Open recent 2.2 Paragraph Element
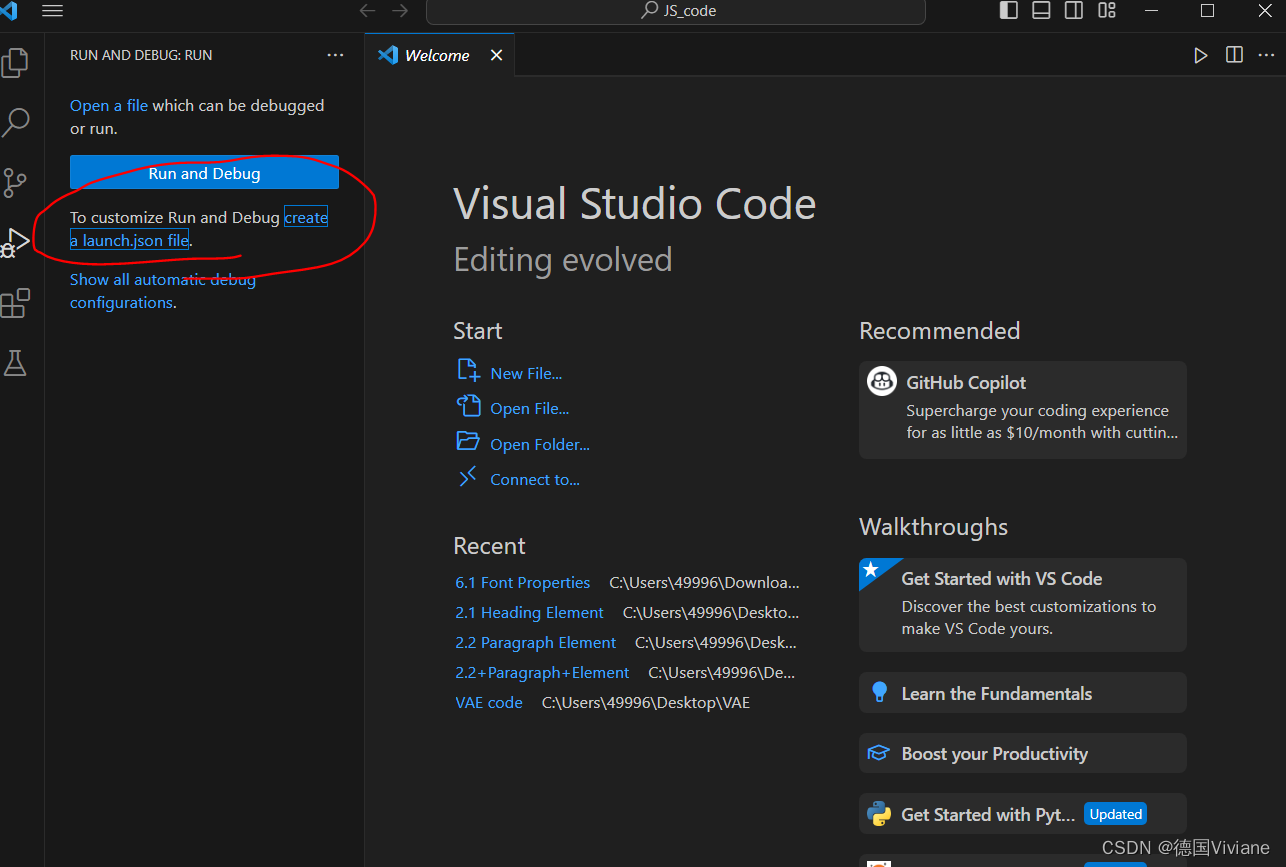This screenshot has width=1286, height=867. pos(535,642)
